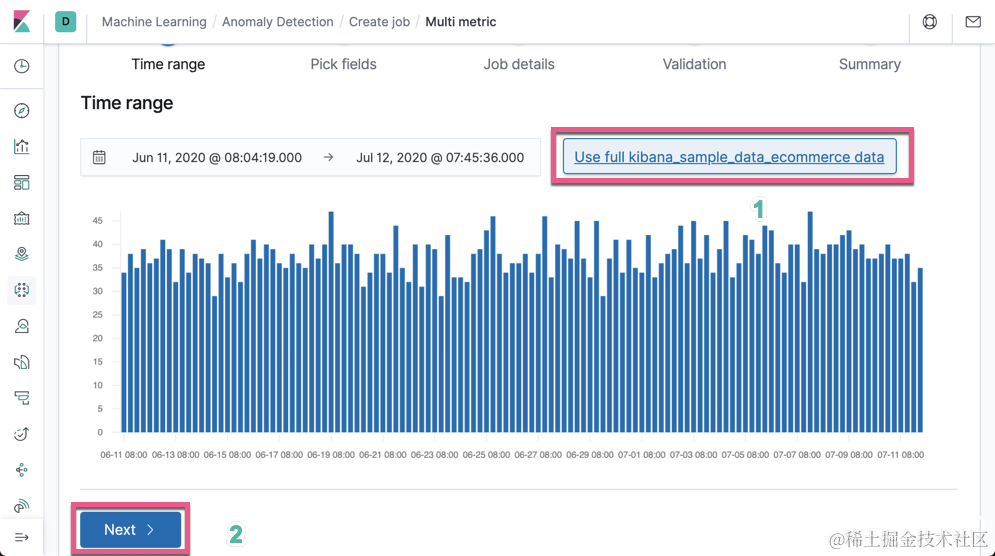The height and width of the screenshot is (556, 995).
Task: Open the newsfeed mail icon
Action: pyautogui.click(x=973, y=22)
